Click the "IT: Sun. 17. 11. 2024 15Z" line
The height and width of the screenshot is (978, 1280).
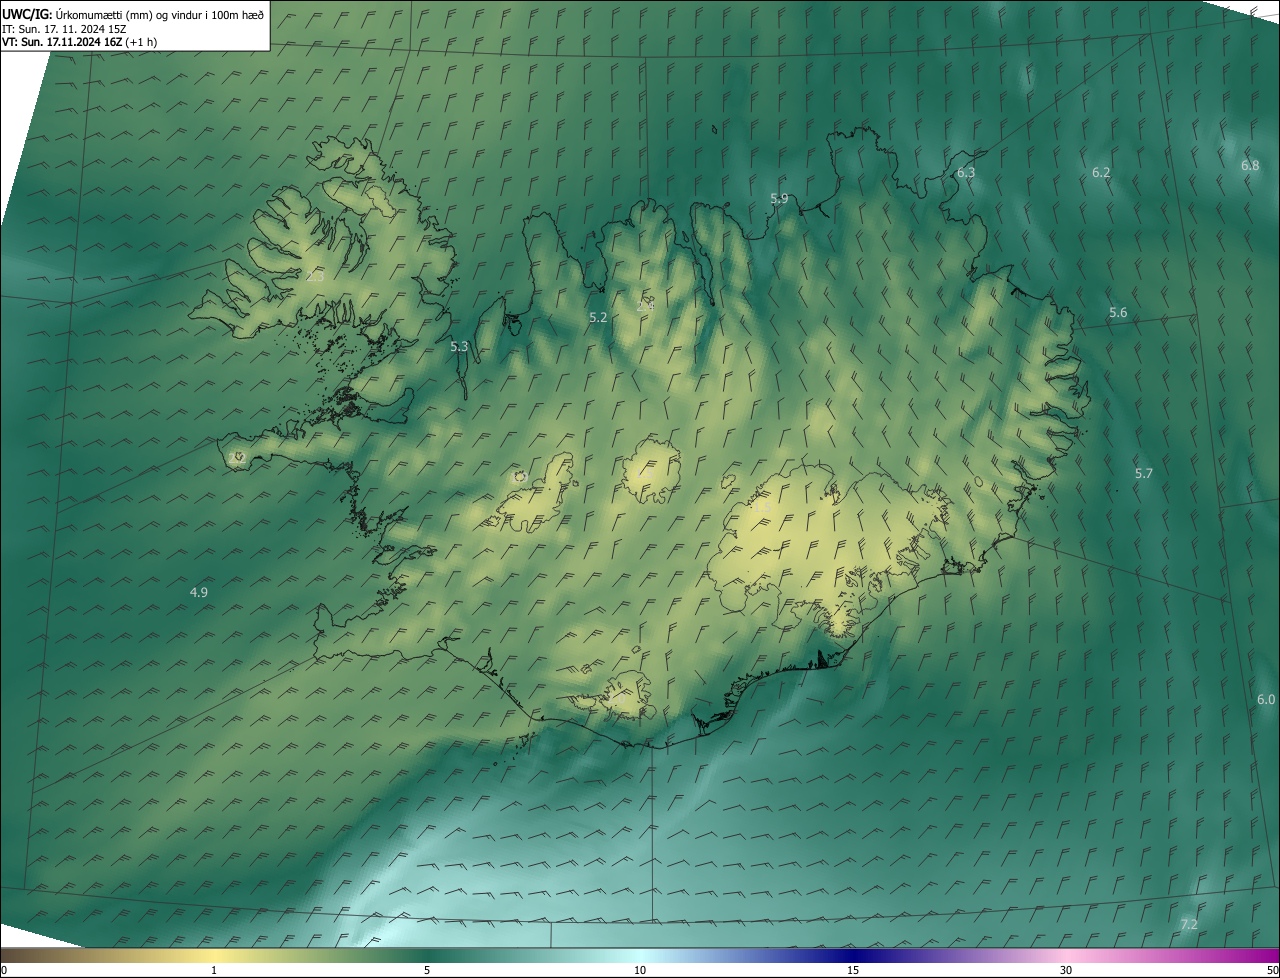(64, 29)
